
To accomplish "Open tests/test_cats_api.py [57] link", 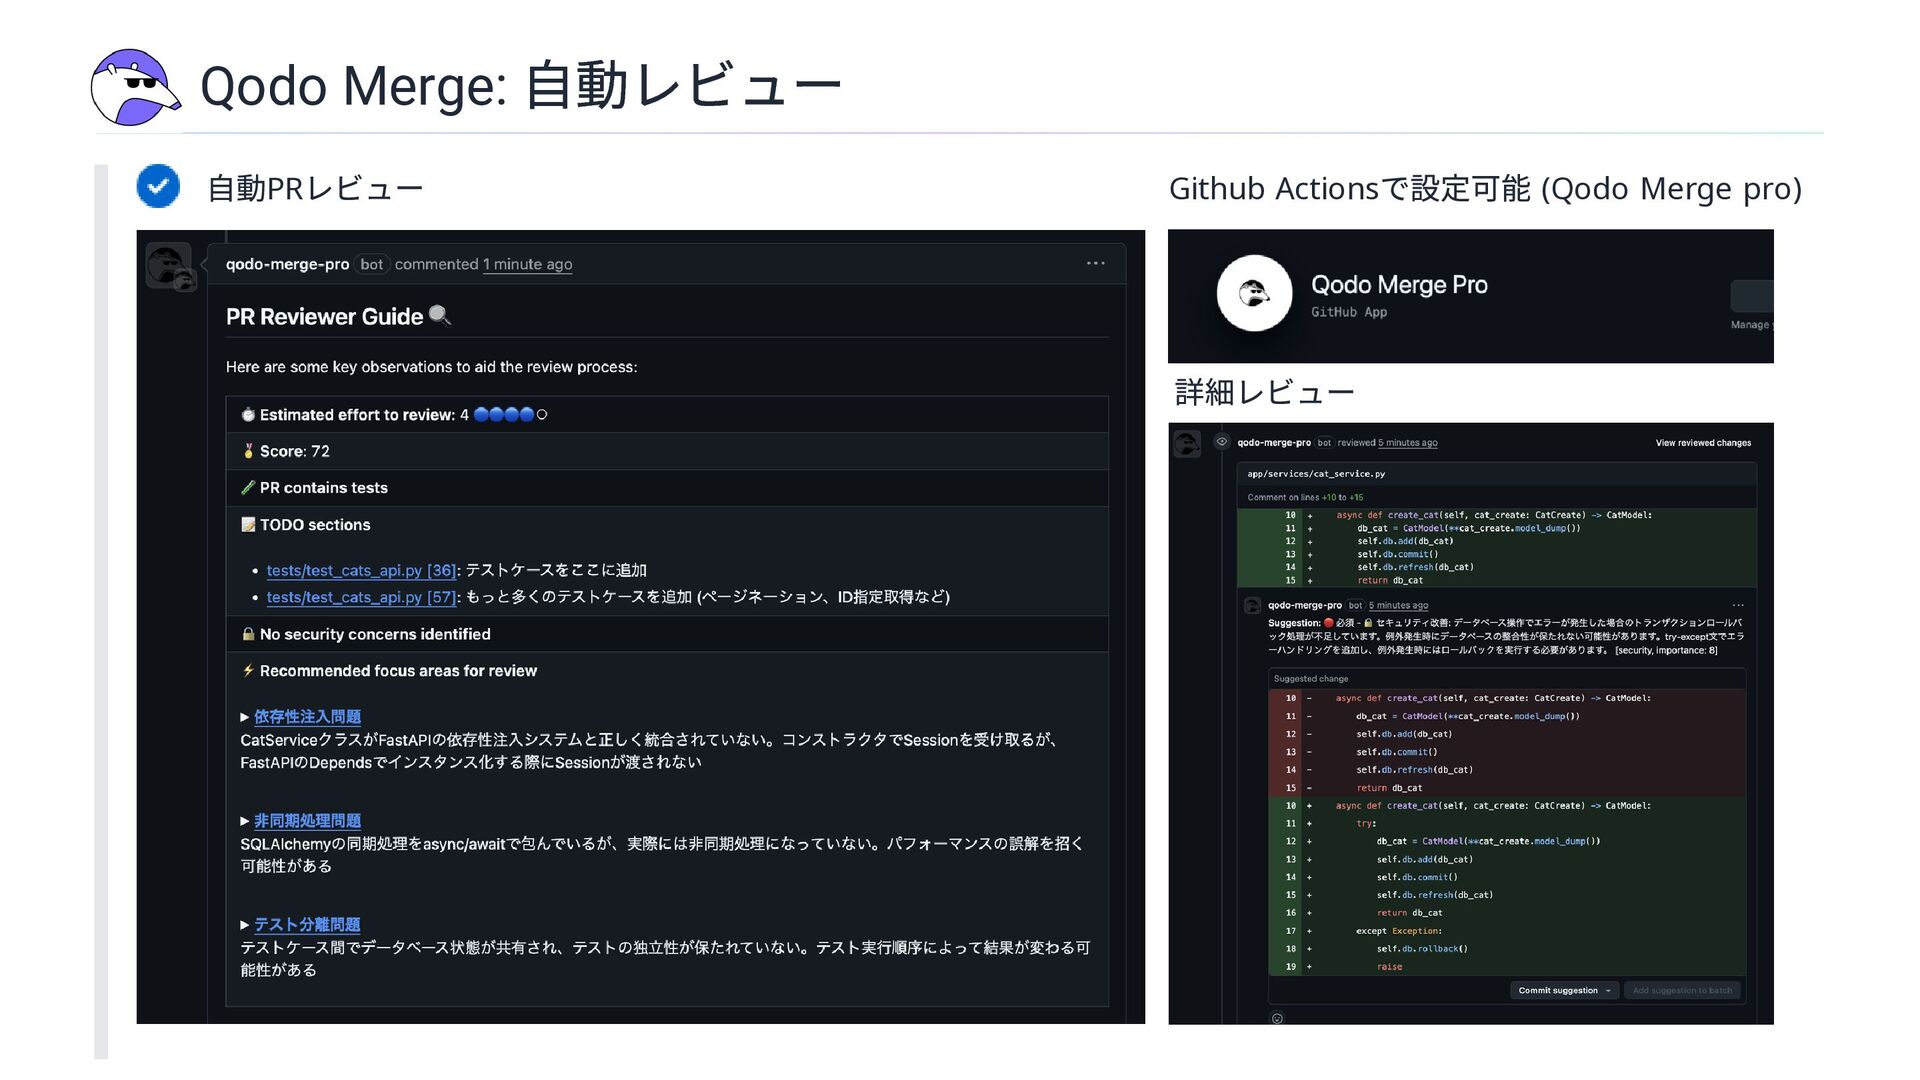I will [361, 597].
